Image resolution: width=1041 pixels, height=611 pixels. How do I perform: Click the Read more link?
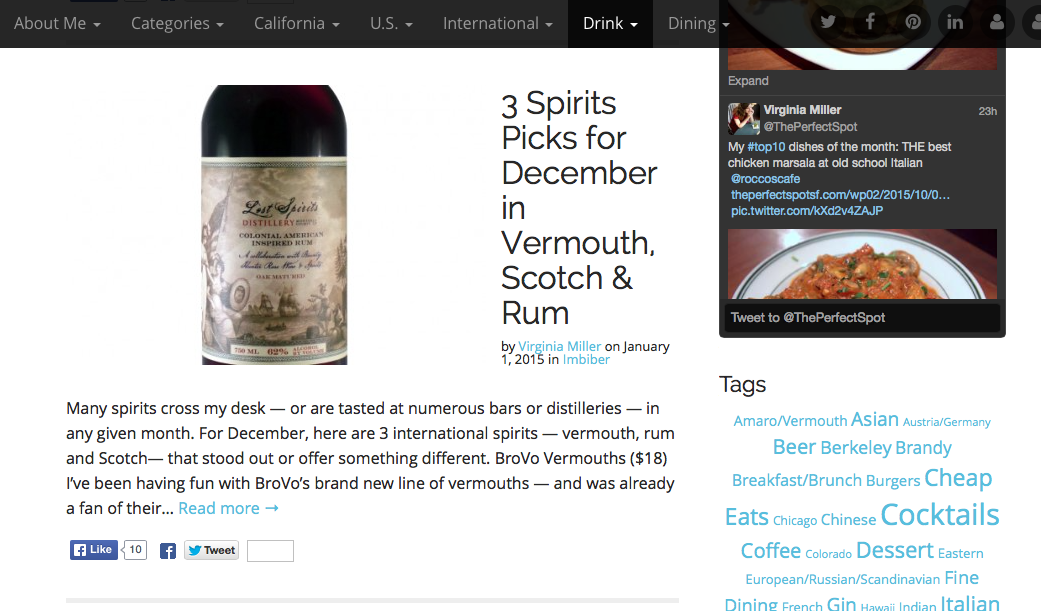click(228, 509)
